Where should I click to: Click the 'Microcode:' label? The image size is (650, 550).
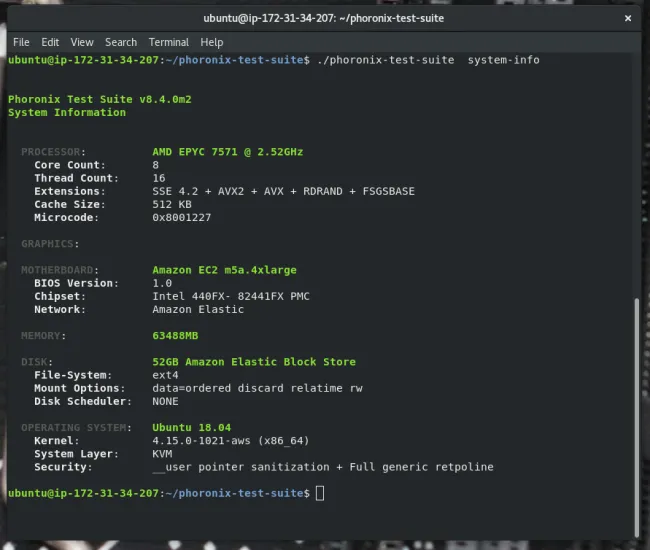(67, 218)
